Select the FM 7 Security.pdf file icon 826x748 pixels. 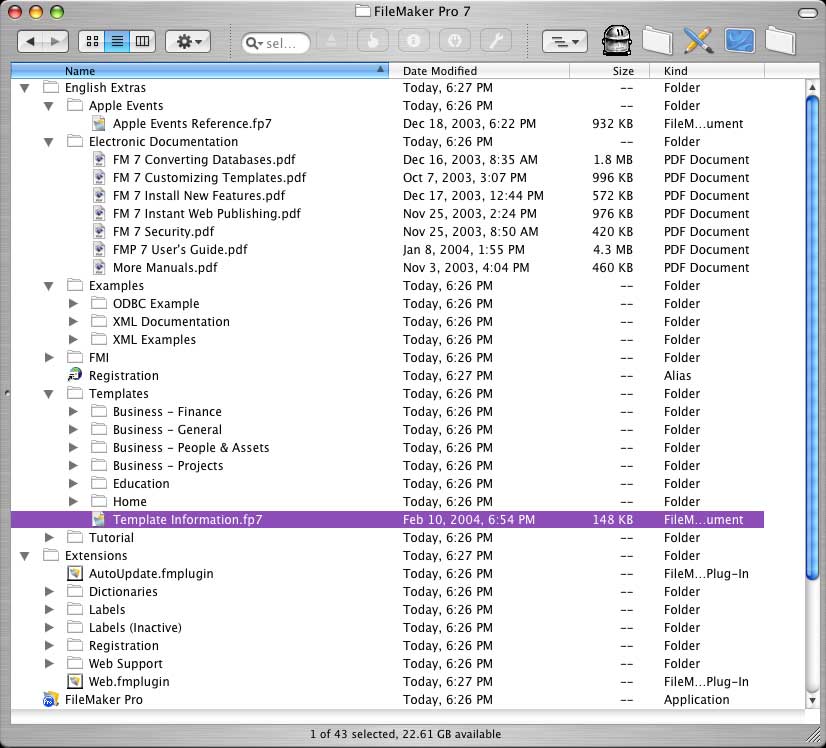[99, 231]
